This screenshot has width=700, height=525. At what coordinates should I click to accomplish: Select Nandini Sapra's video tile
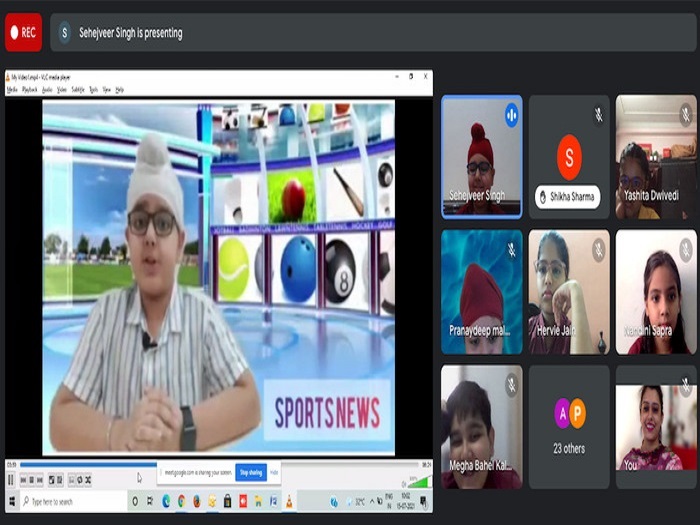click(656, 292)
